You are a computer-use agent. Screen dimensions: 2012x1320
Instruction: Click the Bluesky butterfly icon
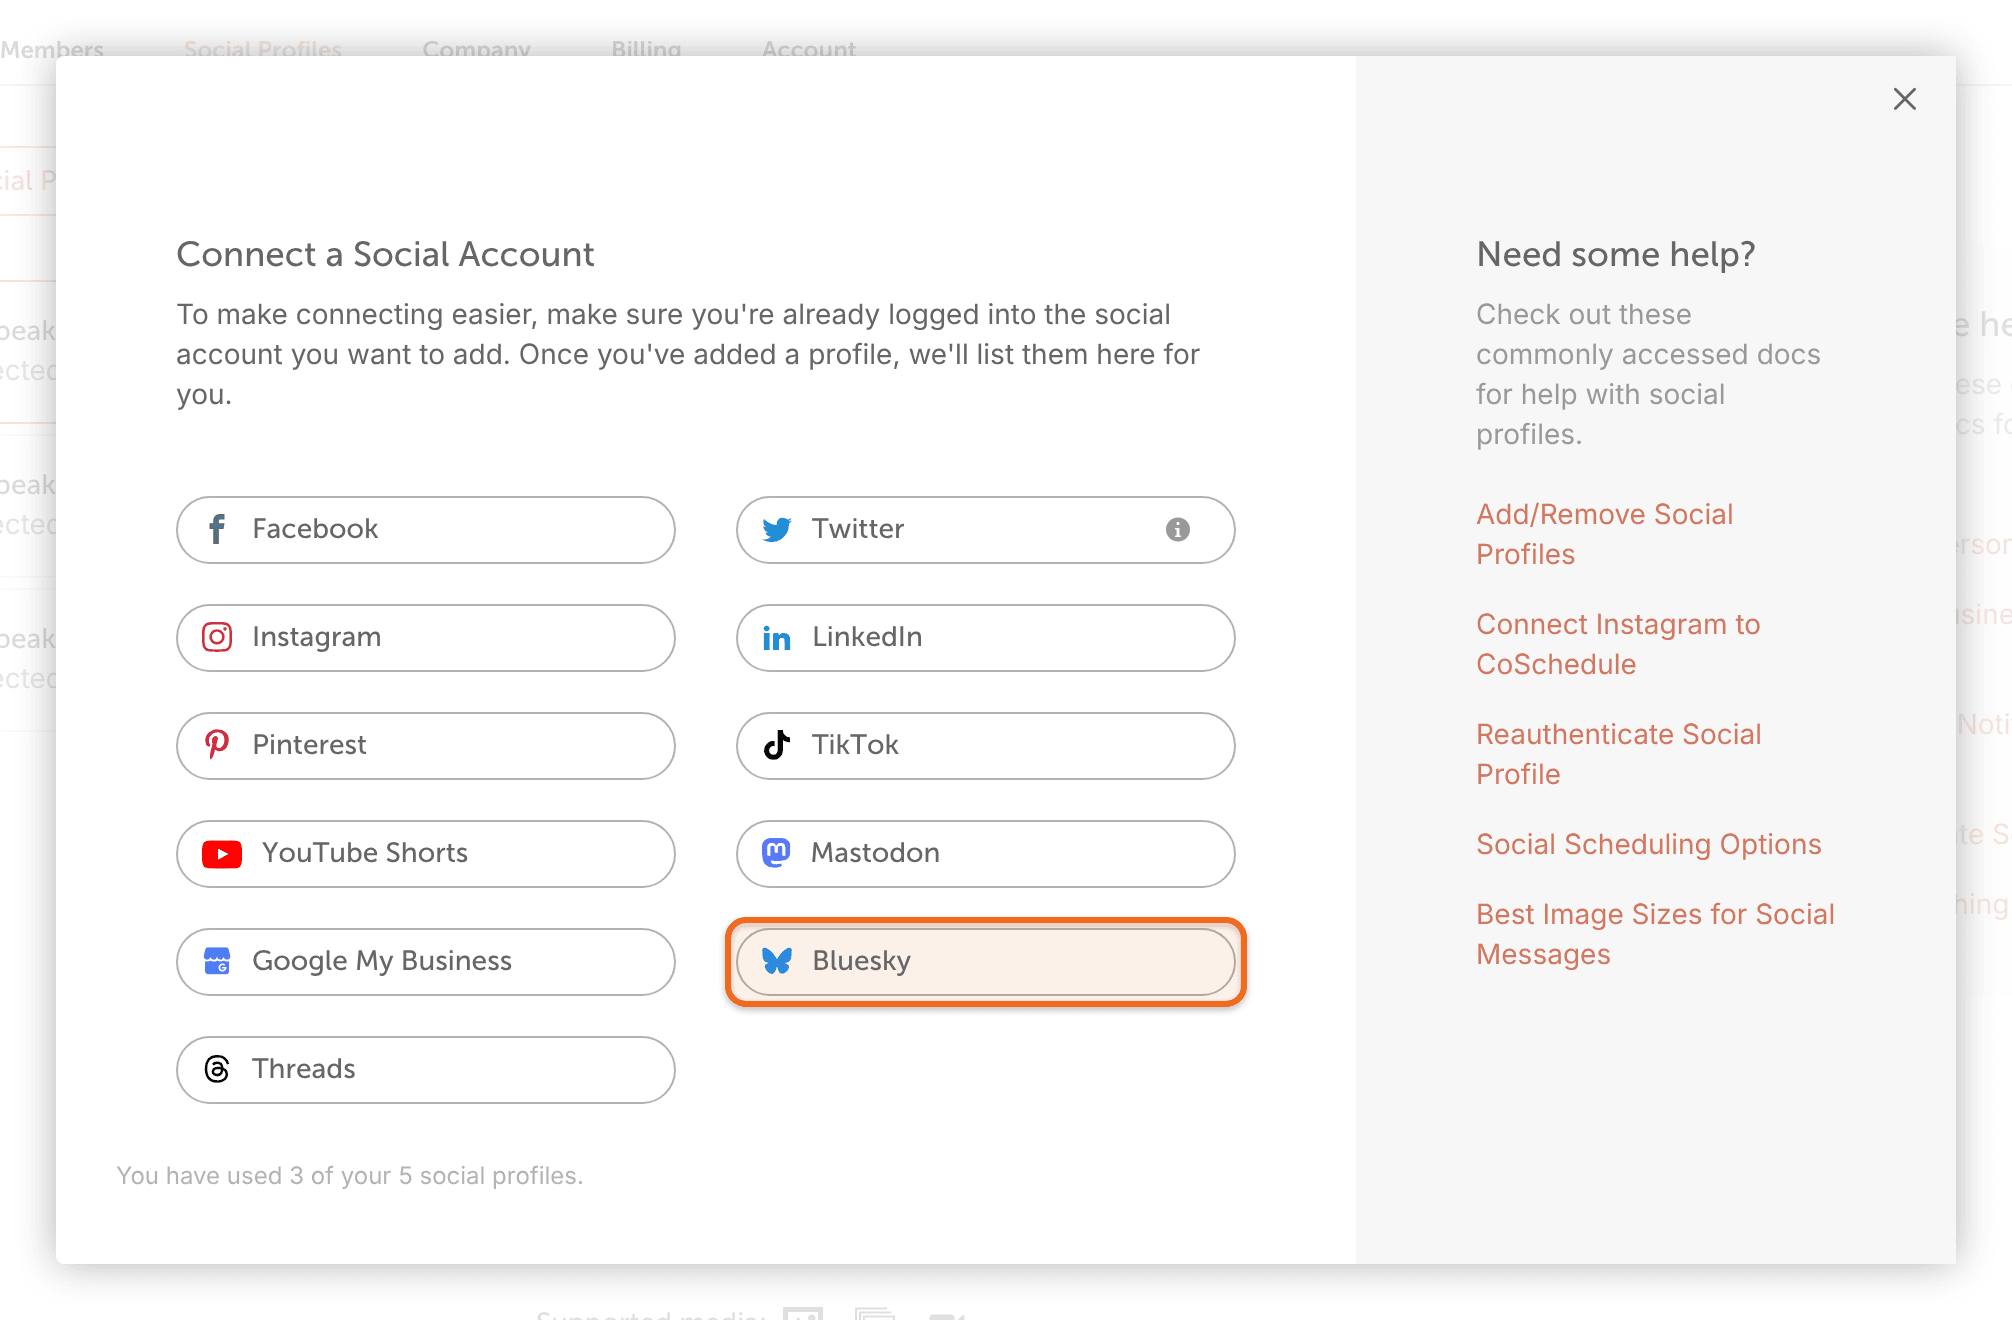pos(777,961)
